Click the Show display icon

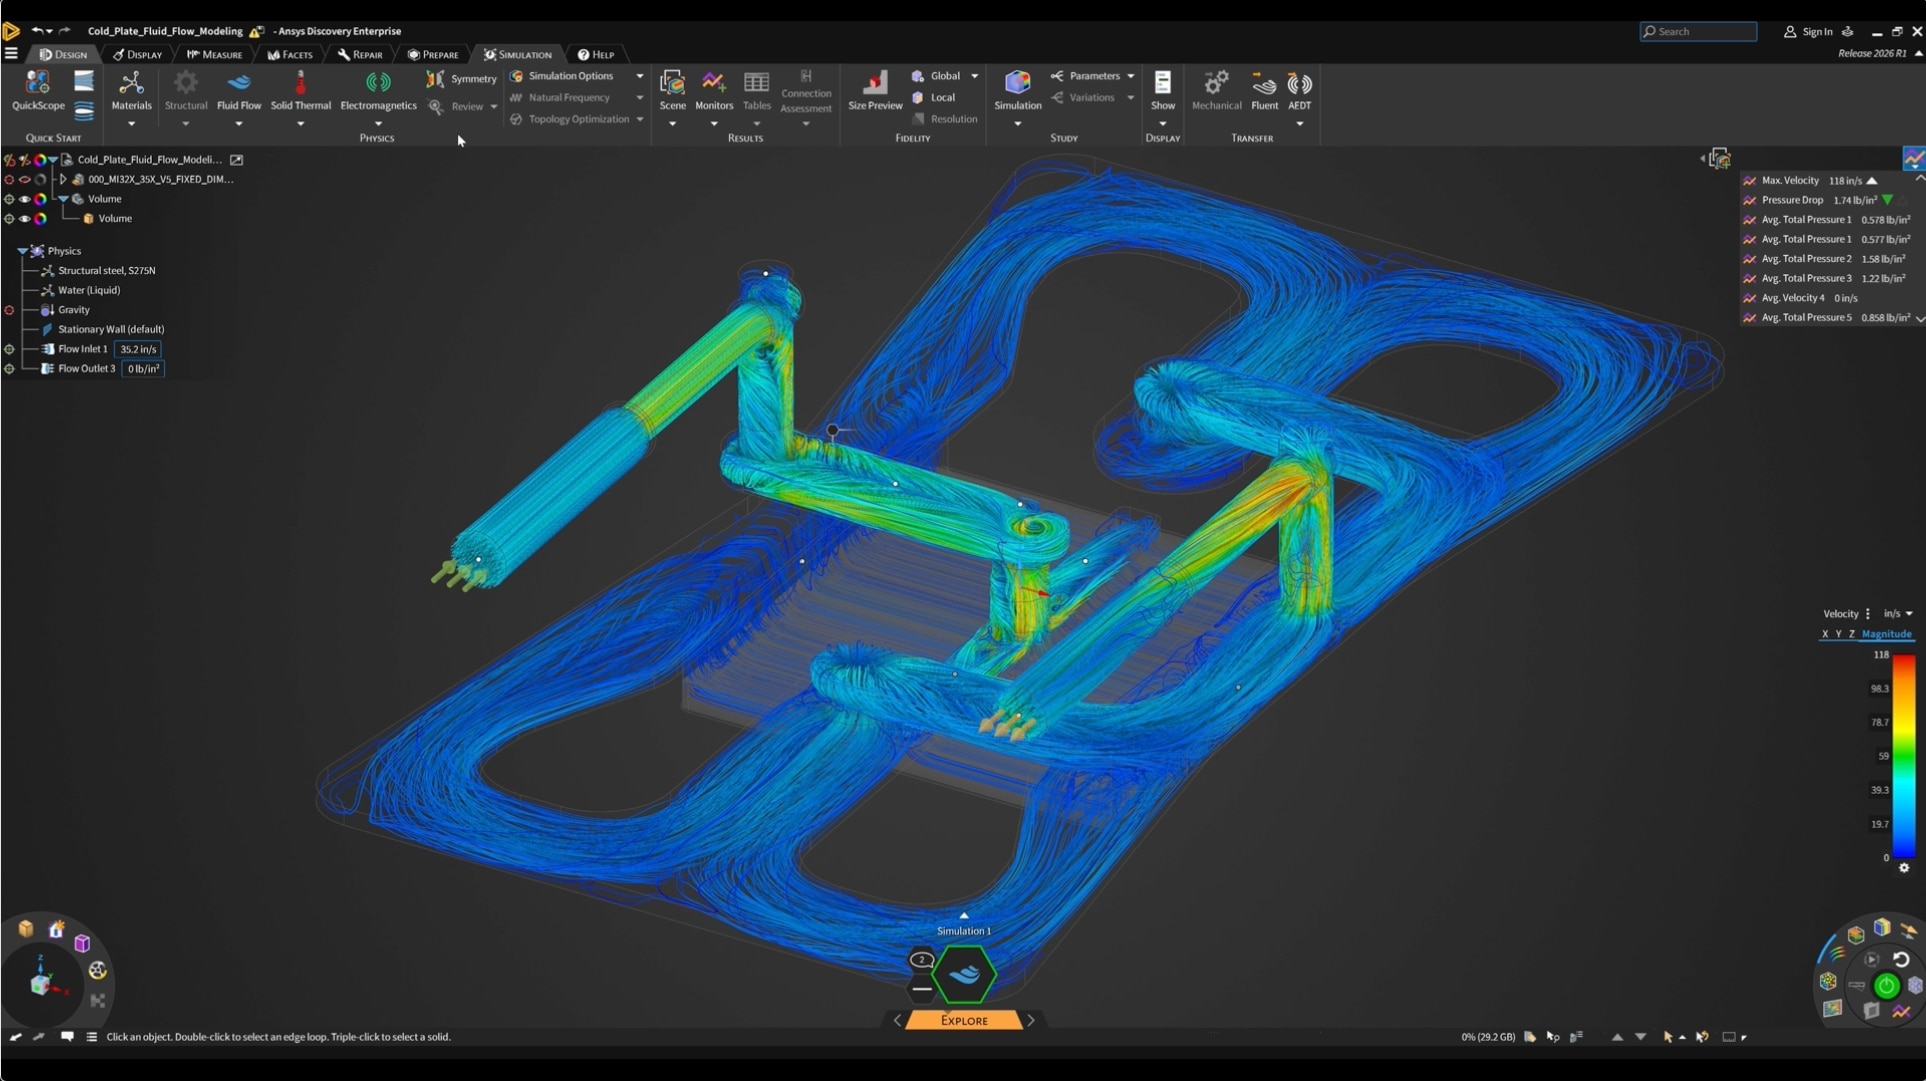[1162, 91]
